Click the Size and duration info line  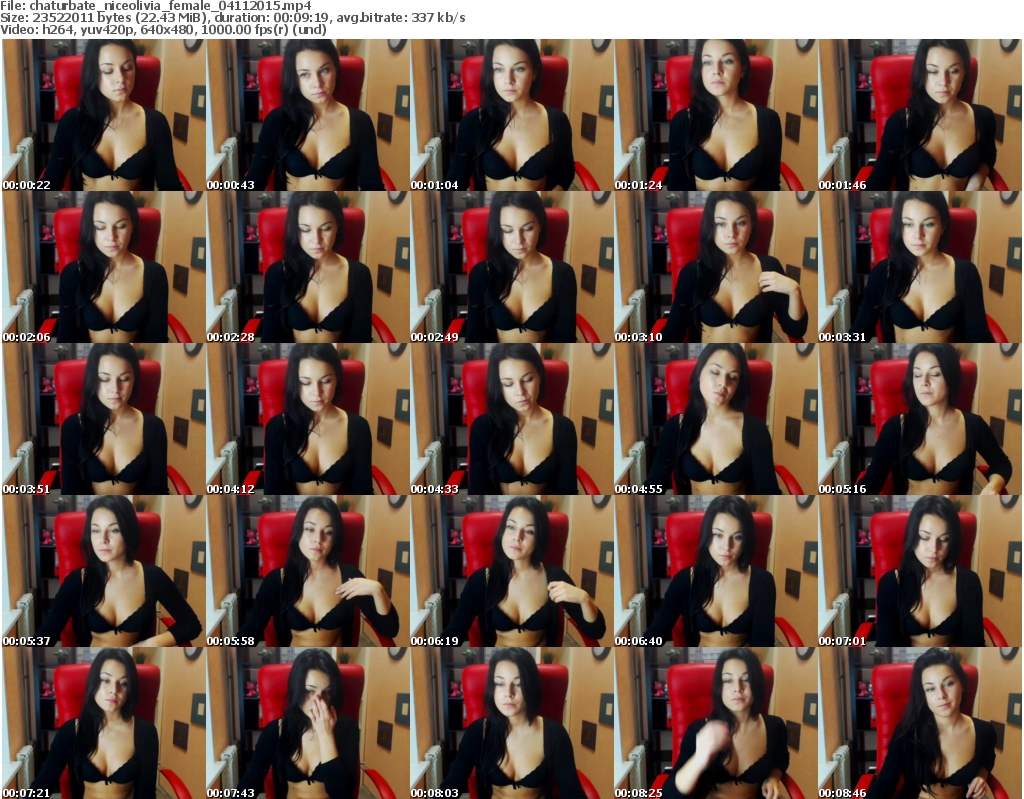pyautogui.click(x=233, y=18)
